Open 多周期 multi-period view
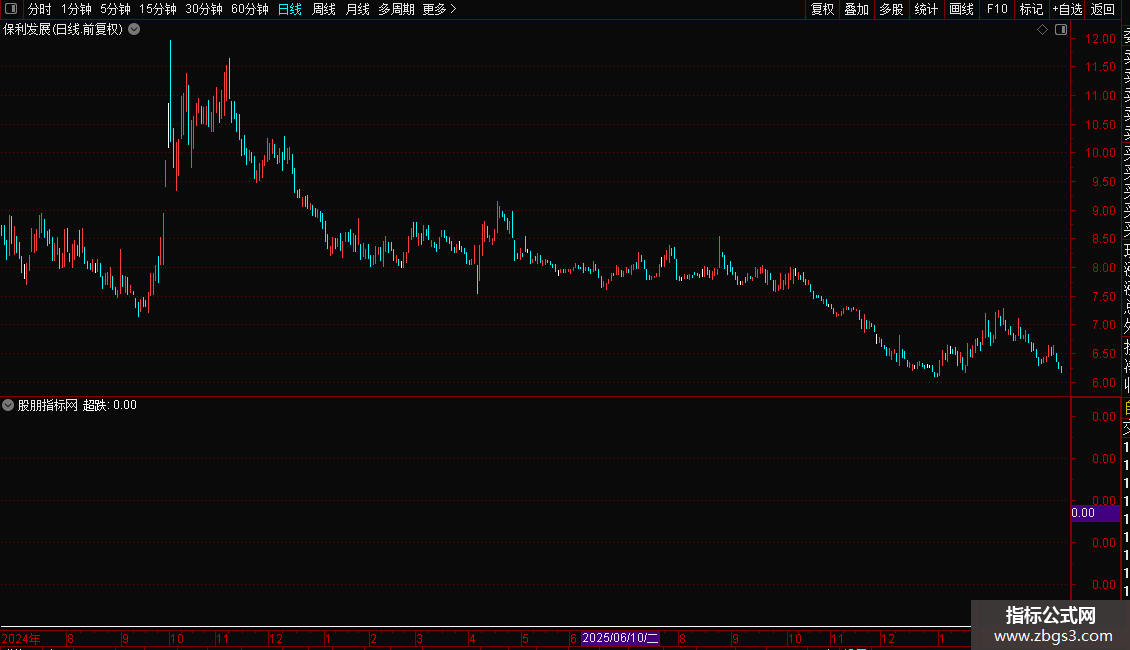1130x650 pixels. click(396, 9)
